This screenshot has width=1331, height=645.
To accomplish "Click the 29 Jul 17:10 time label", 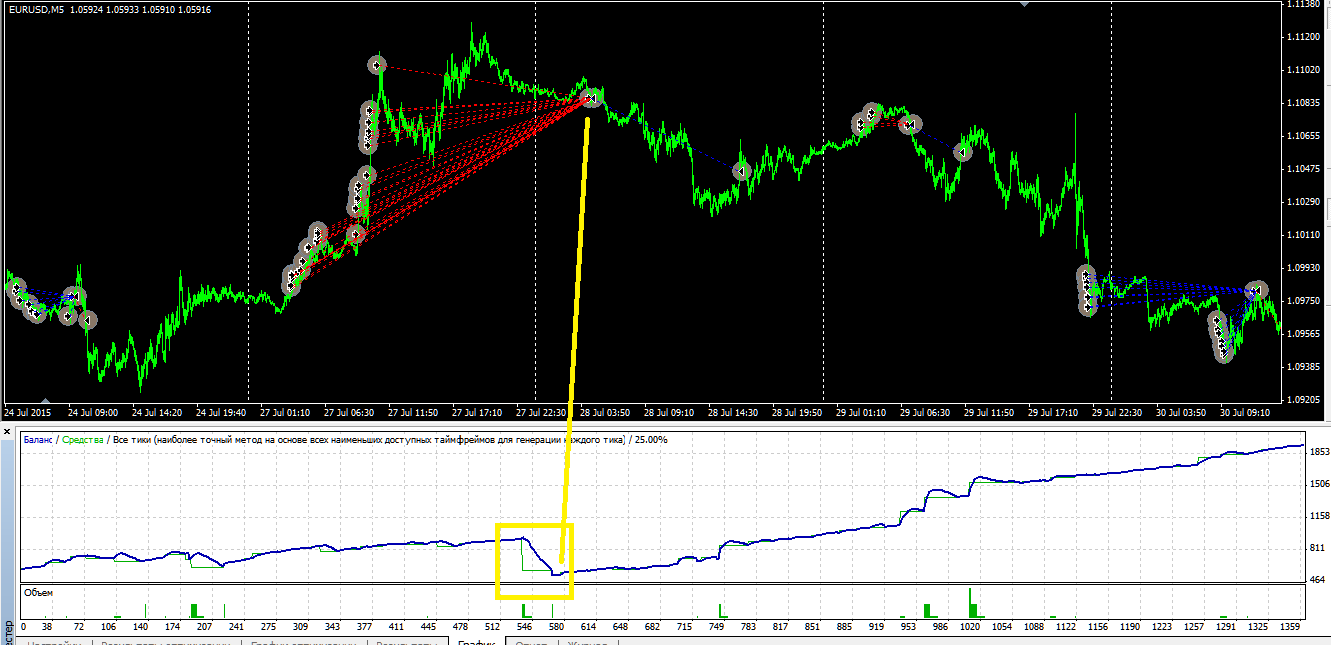I will click(x=1052, y=412).
